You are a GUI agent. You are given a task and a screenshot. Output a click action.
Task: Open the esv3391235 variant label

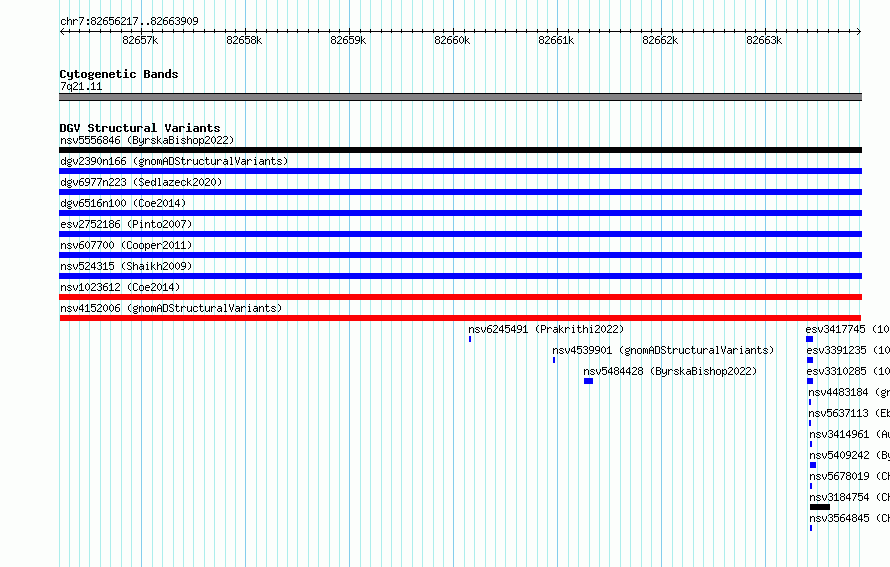coord(848,350)
